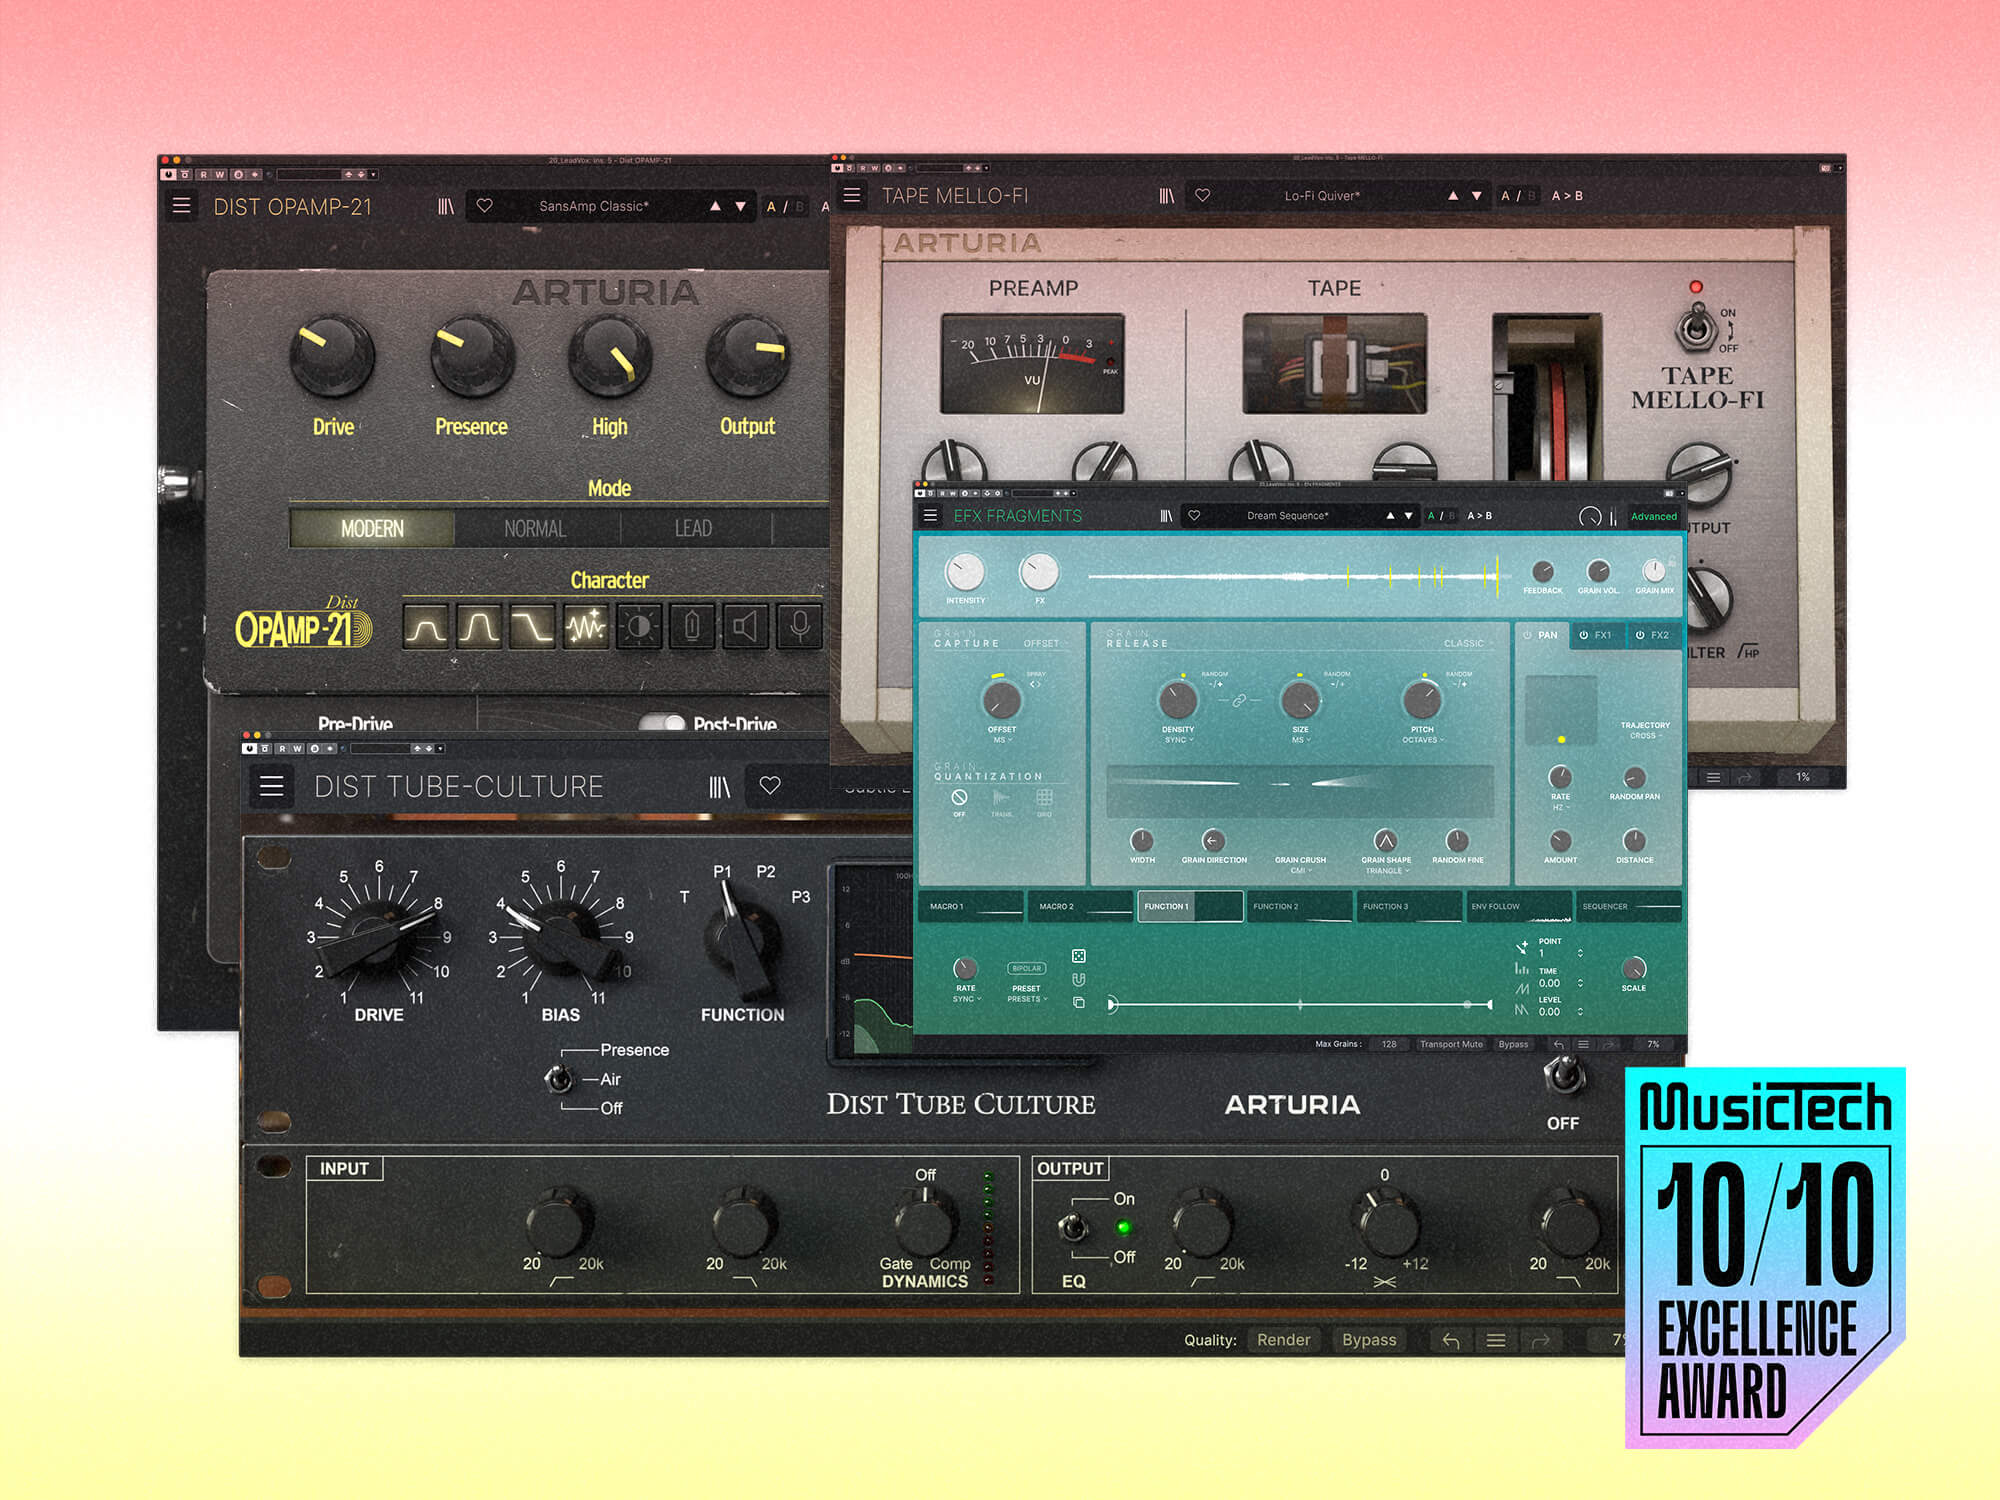Open preset browser in EFX Fragments
This screenshot has height=1500, width=2000.
pyautogui.click(x=1166, y=516)
